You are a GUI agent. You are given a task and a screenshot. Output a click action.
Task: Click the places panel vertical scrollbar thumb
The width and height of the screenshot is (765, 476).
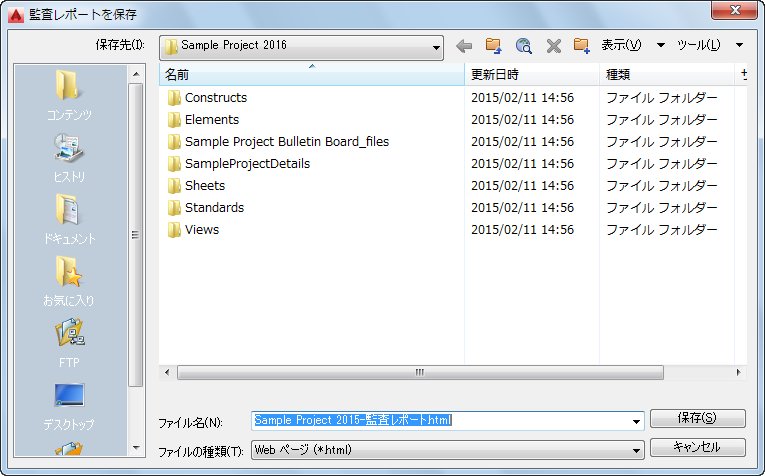[x=136, y=235]
